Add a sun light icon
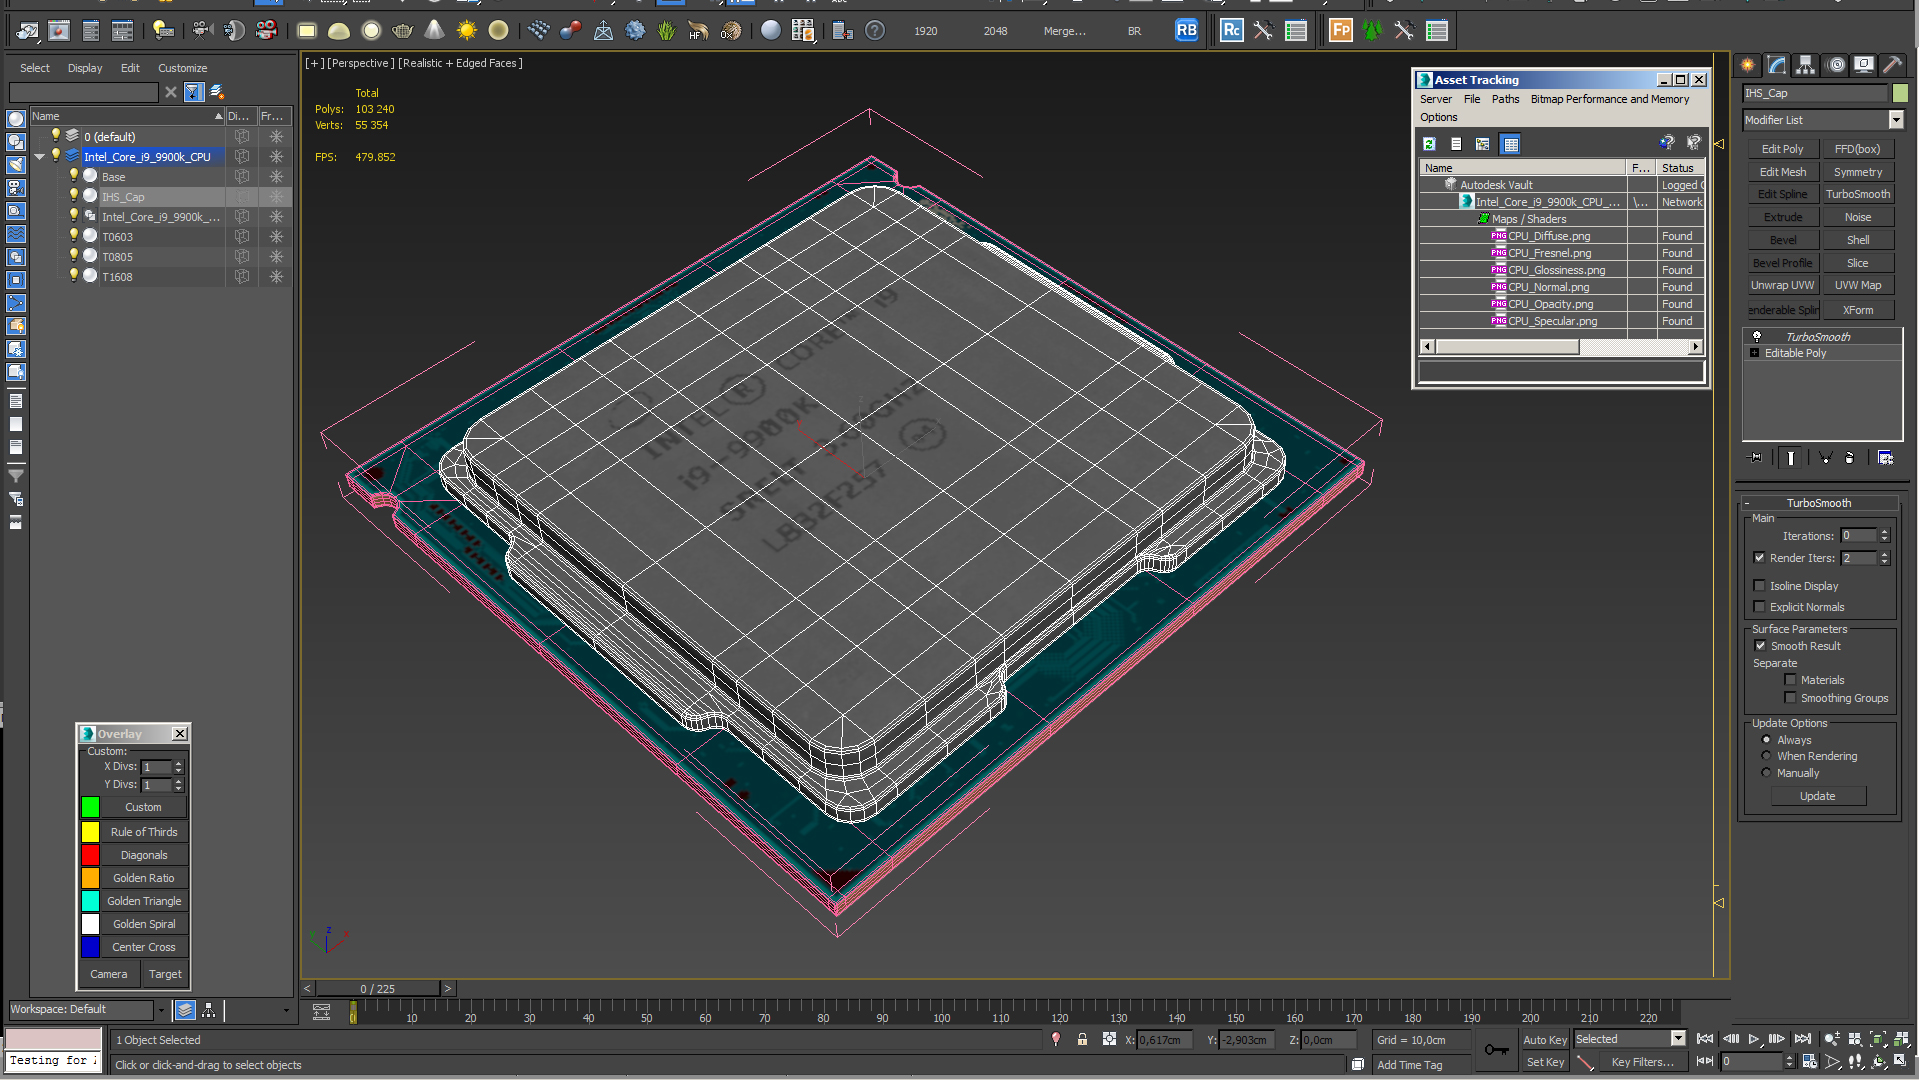Viewport: 1920px width, 1080px height. point(467,31)
